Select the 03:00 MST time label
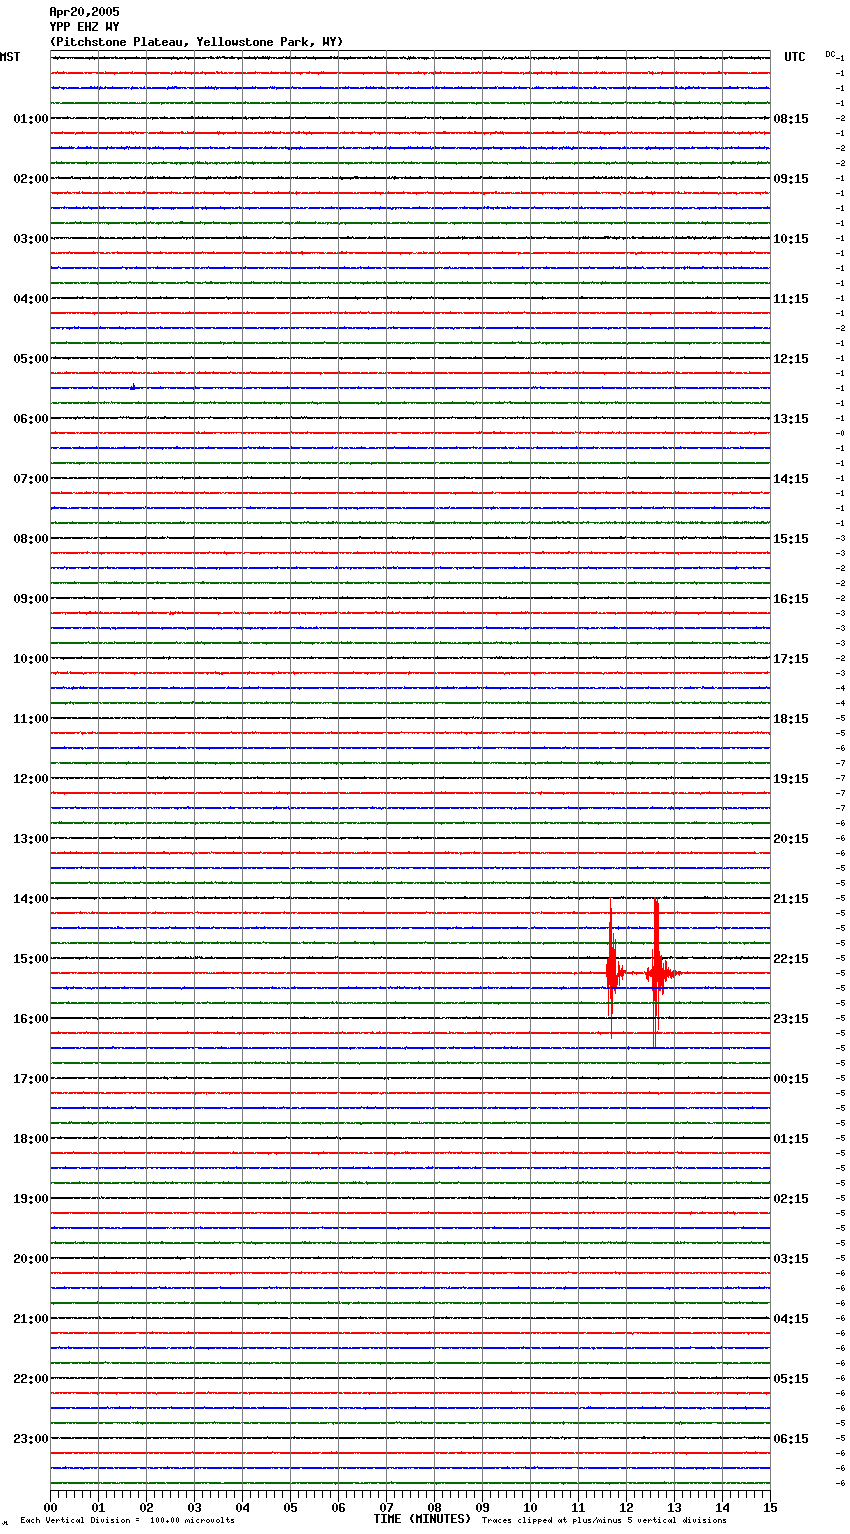850x1534 pixels. coord(30,239)
